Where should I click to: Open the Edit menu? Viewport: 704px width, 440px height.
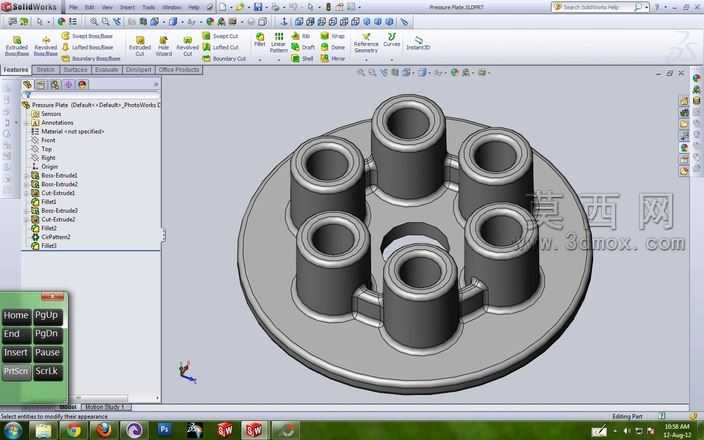pyautogui.click(x=89, y=7)
